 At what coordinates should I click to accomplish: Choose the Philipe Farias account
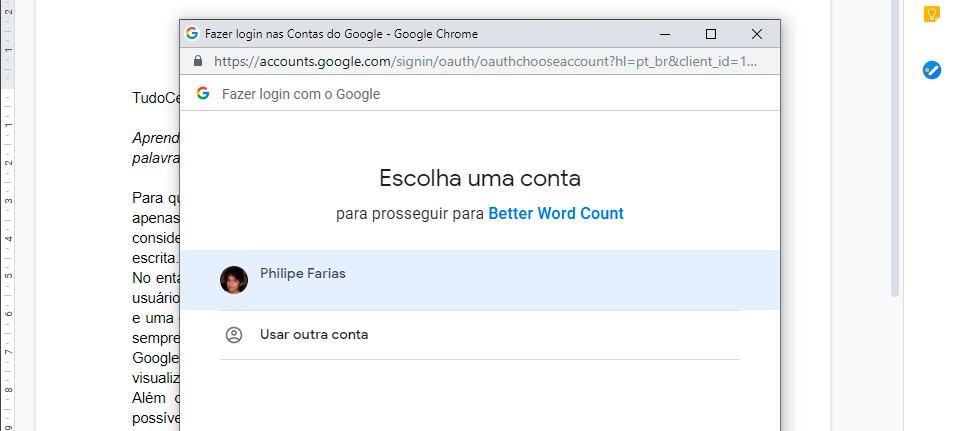pyautogui.click(x=303, y=274)
